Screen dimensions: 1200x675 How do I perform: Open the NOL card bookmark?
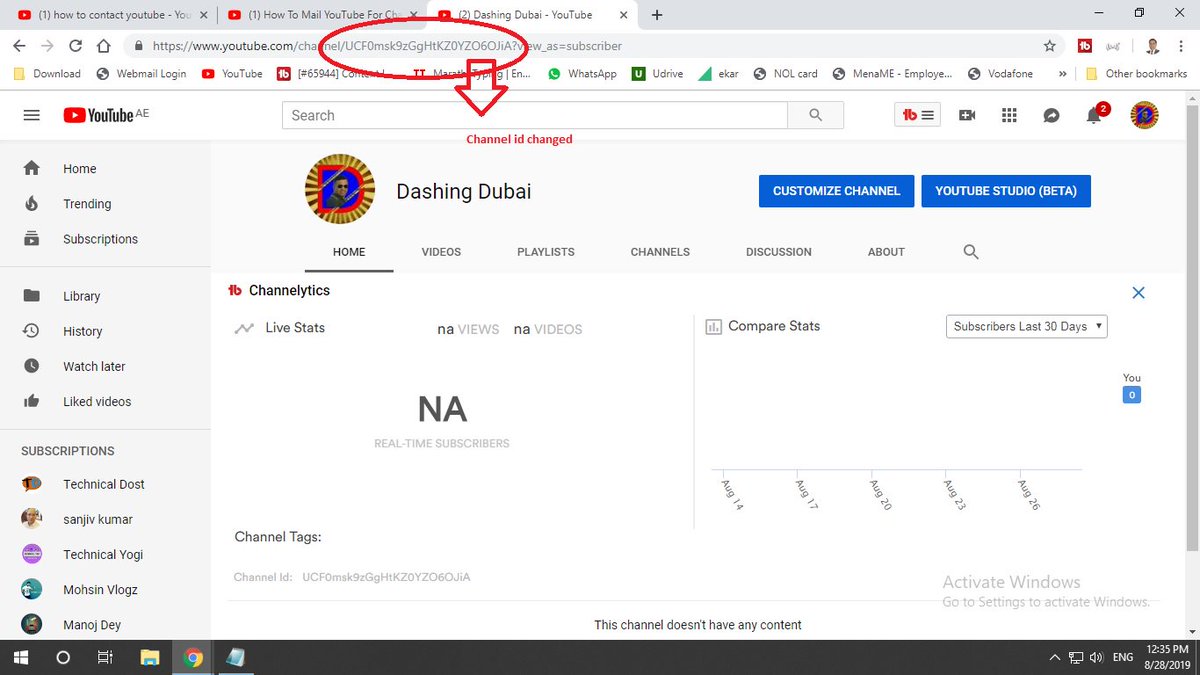point(785,73)
